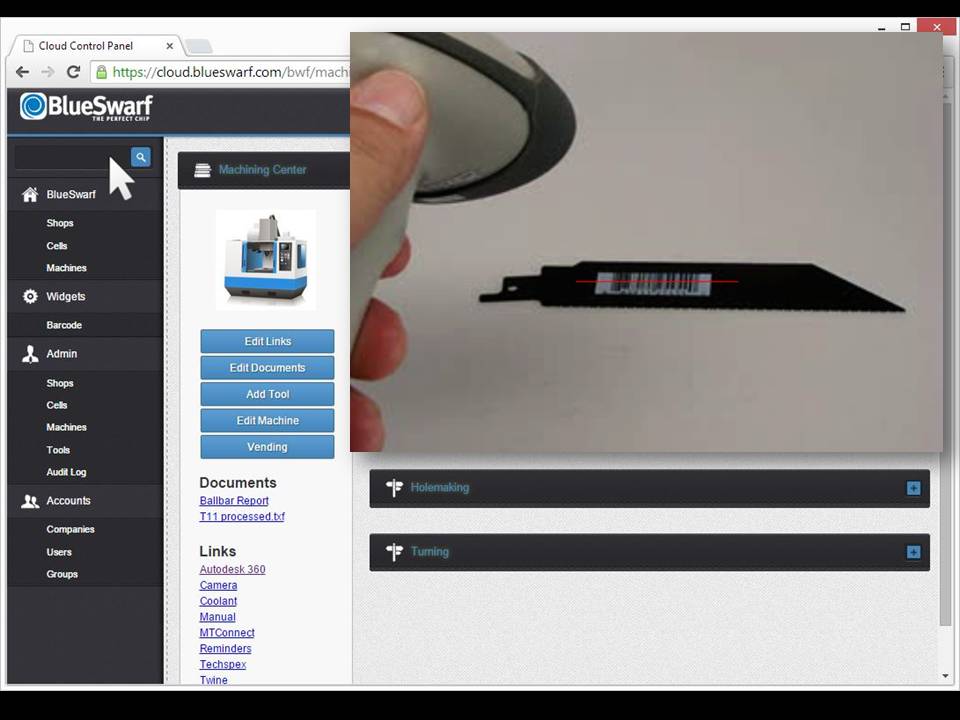Expand the Holemaking panel with plus button
This screenshot has height=720, width=960.
click(913, 488)
